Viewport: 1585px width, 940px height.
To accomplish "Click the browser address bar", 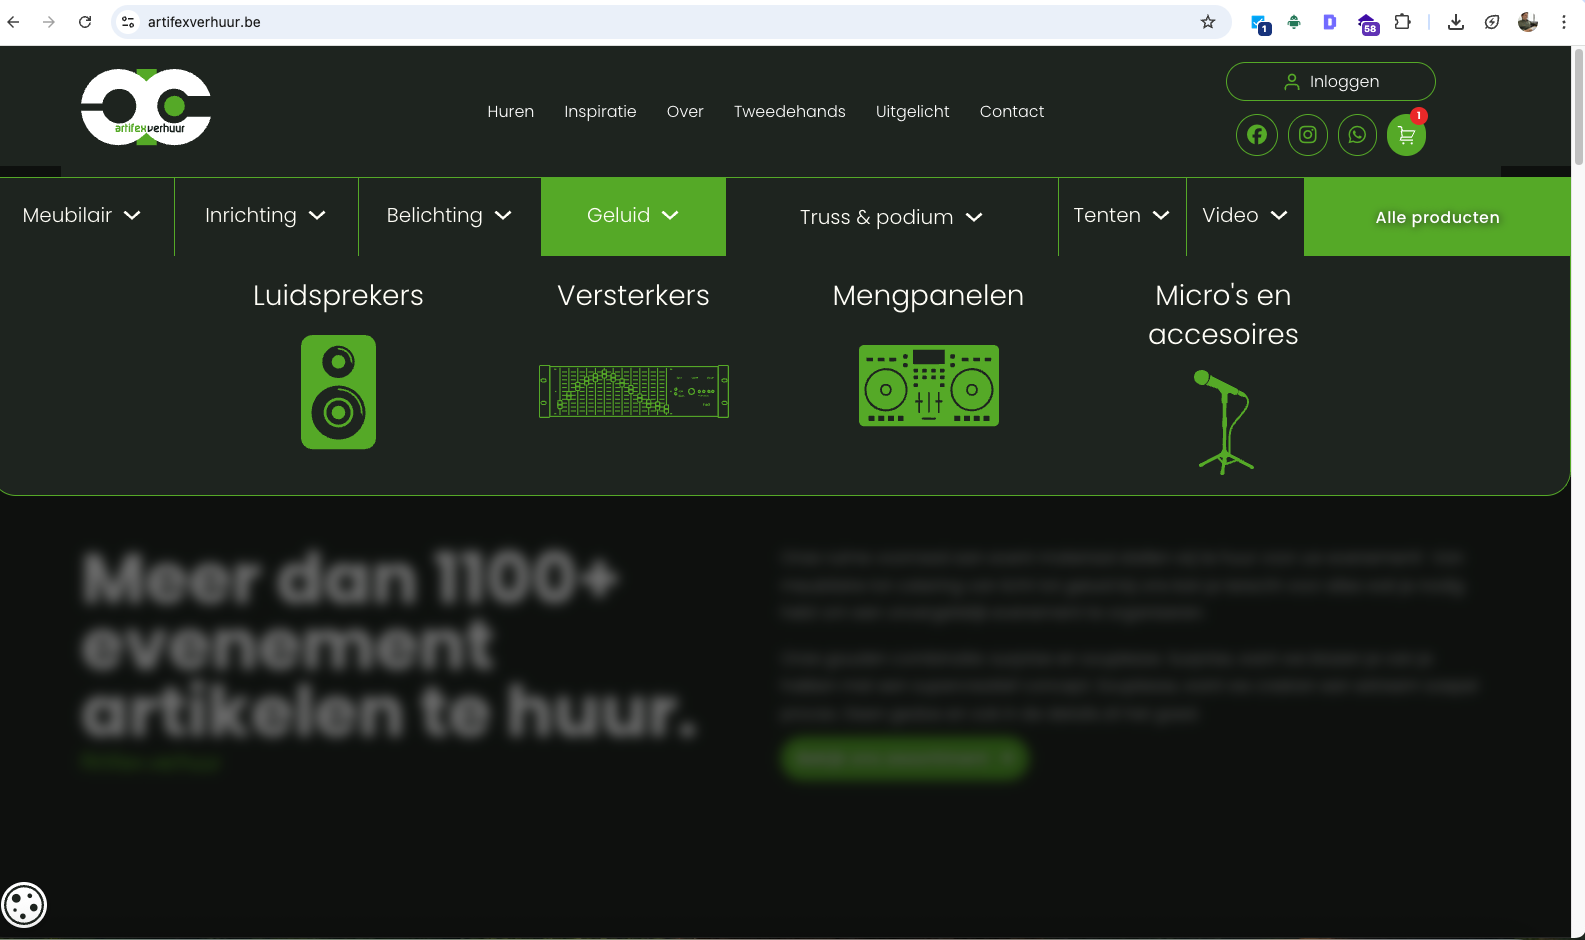I will point(660,22).
